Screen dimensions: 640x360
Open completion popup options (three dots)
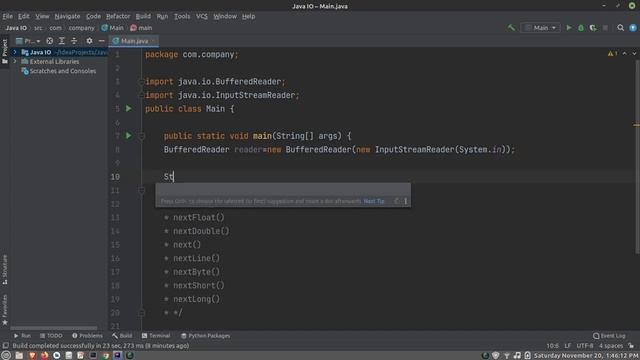405,201
